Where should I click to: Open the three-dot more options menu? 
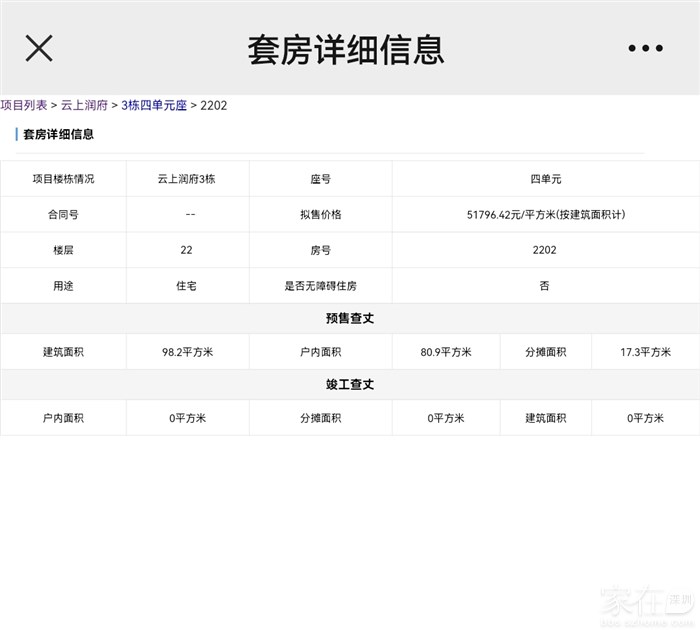[x=645, y=48]
